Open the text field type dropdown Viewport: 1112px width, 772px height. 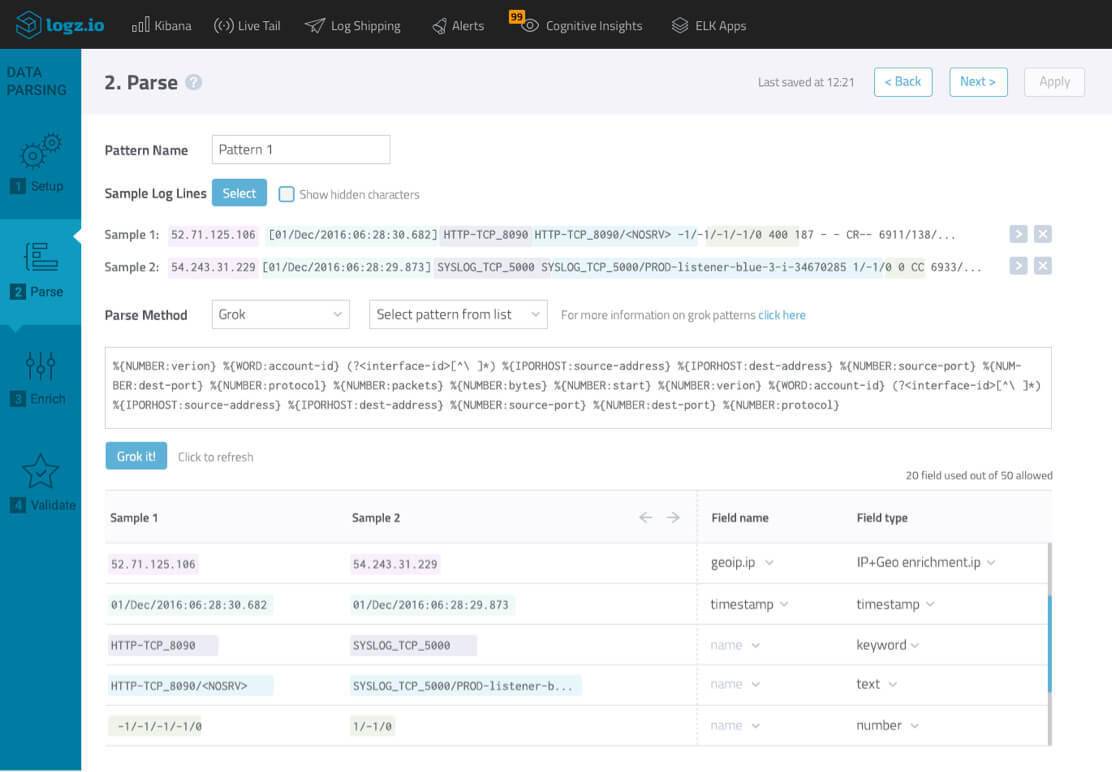(877, 684)
